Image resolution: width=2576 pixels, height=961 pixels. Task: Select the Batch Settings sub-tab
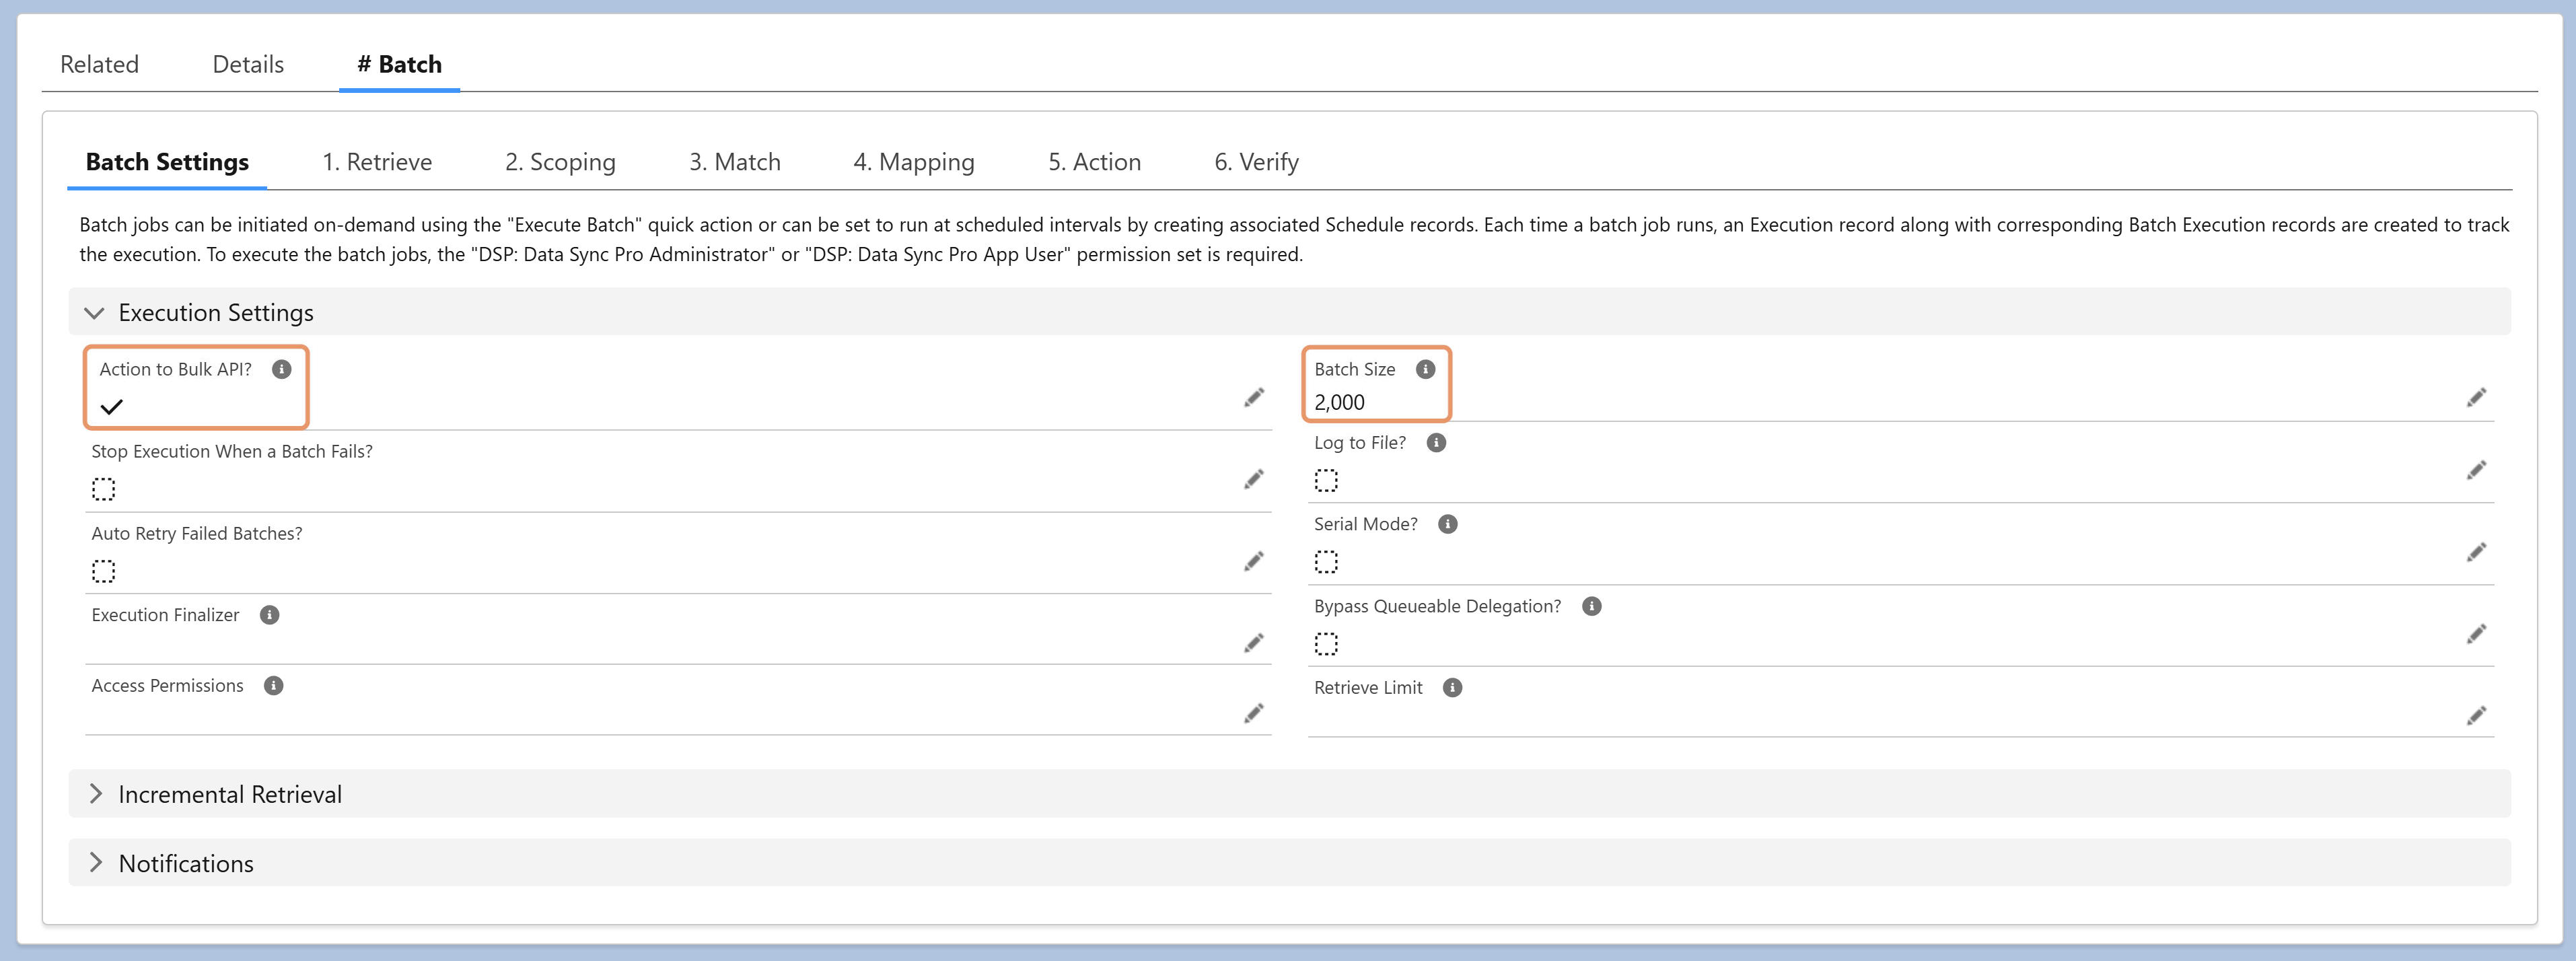tap(167, 162)
